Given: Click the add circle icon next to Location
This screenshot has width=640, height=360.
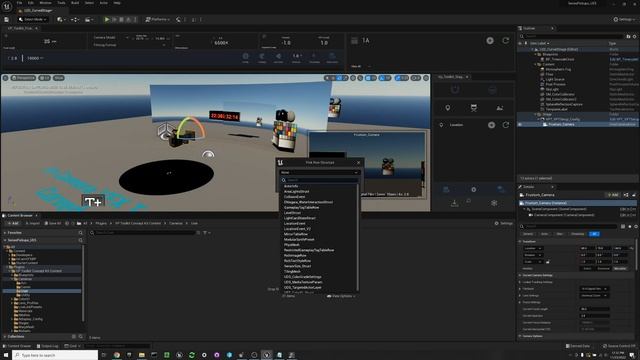Looking at the screenshot, I should [x=491, y=125].
